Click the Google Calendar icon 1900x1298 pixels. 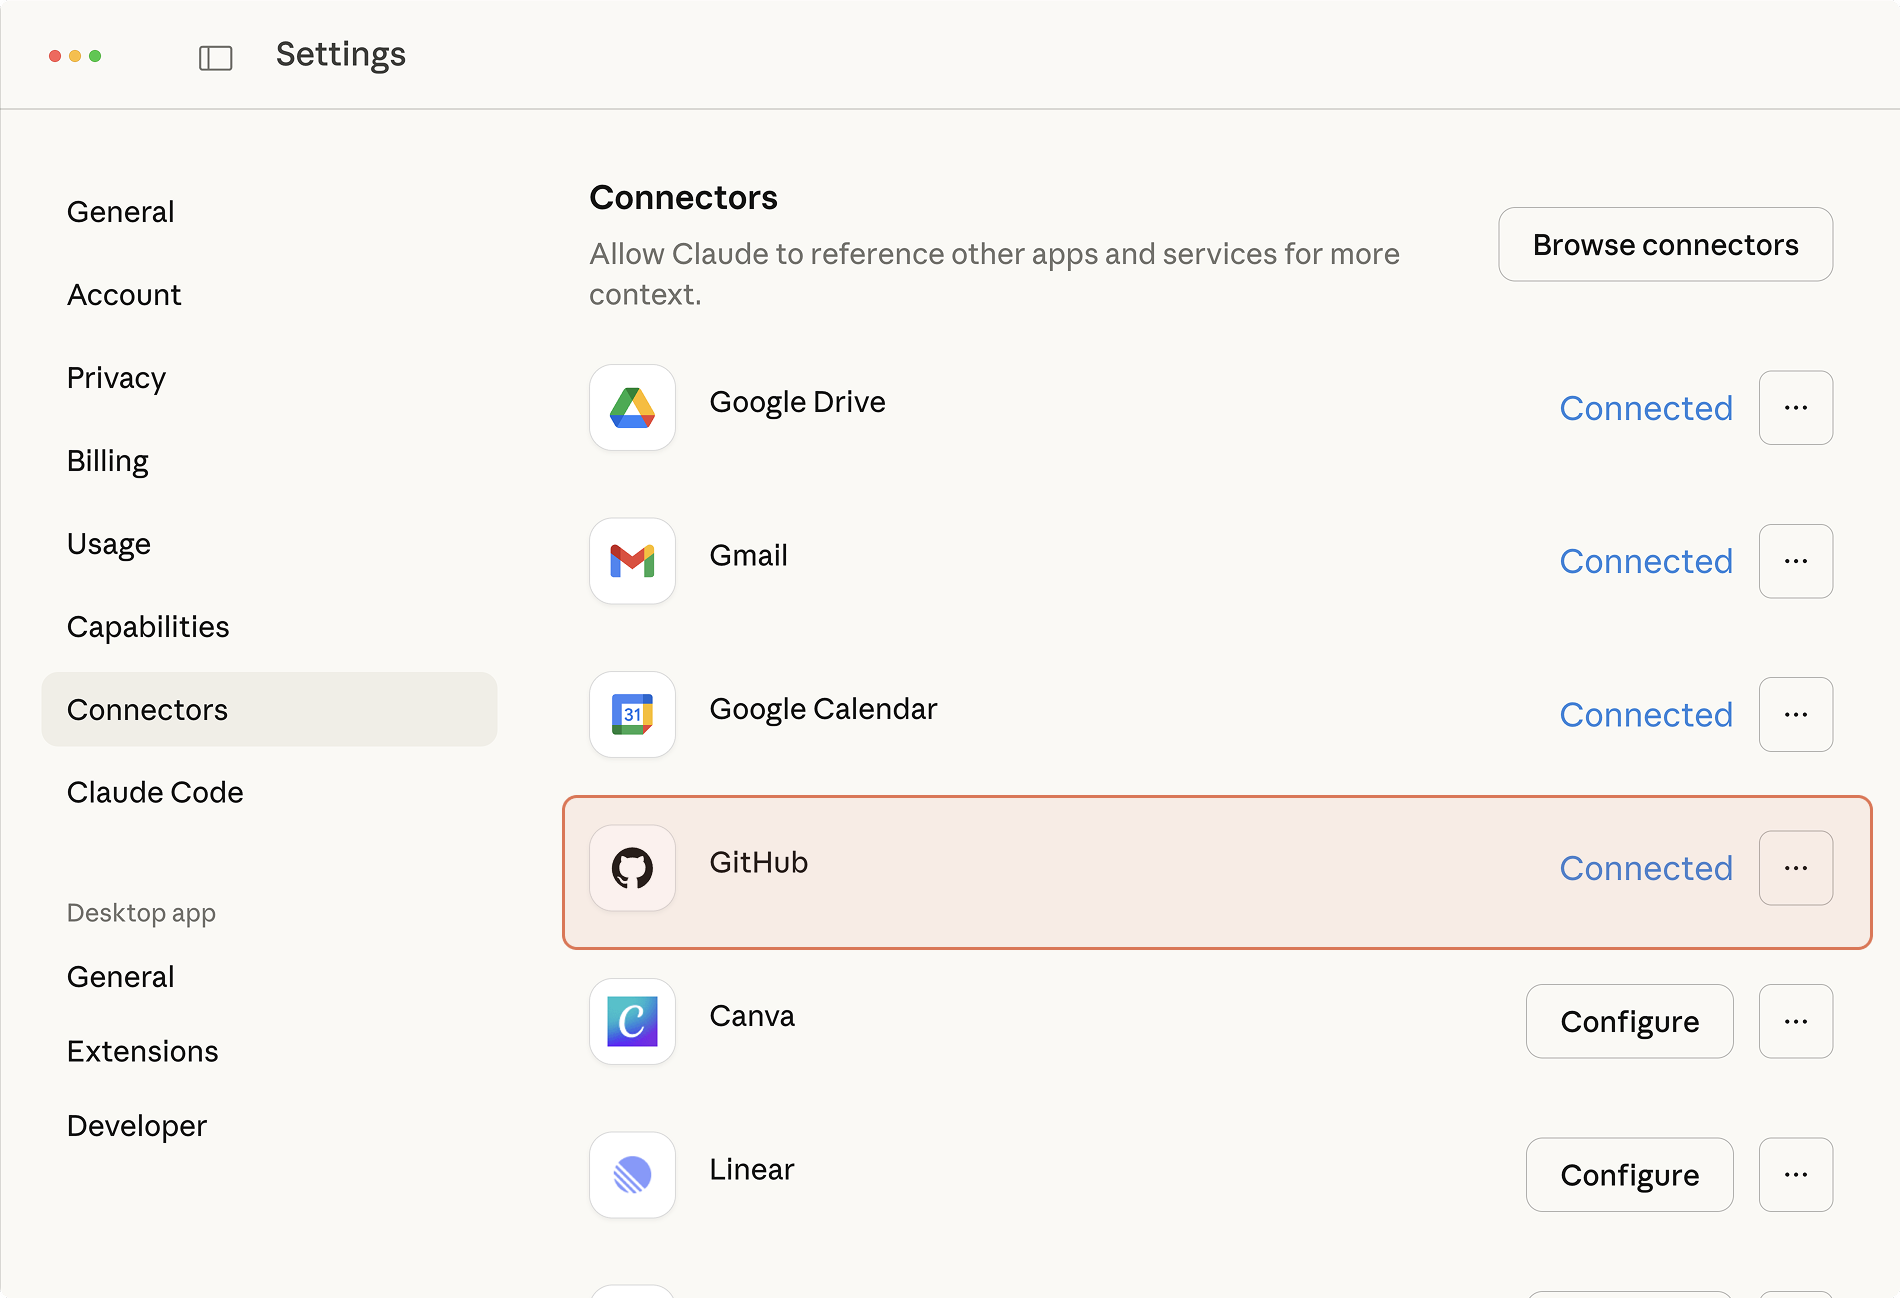632,714
